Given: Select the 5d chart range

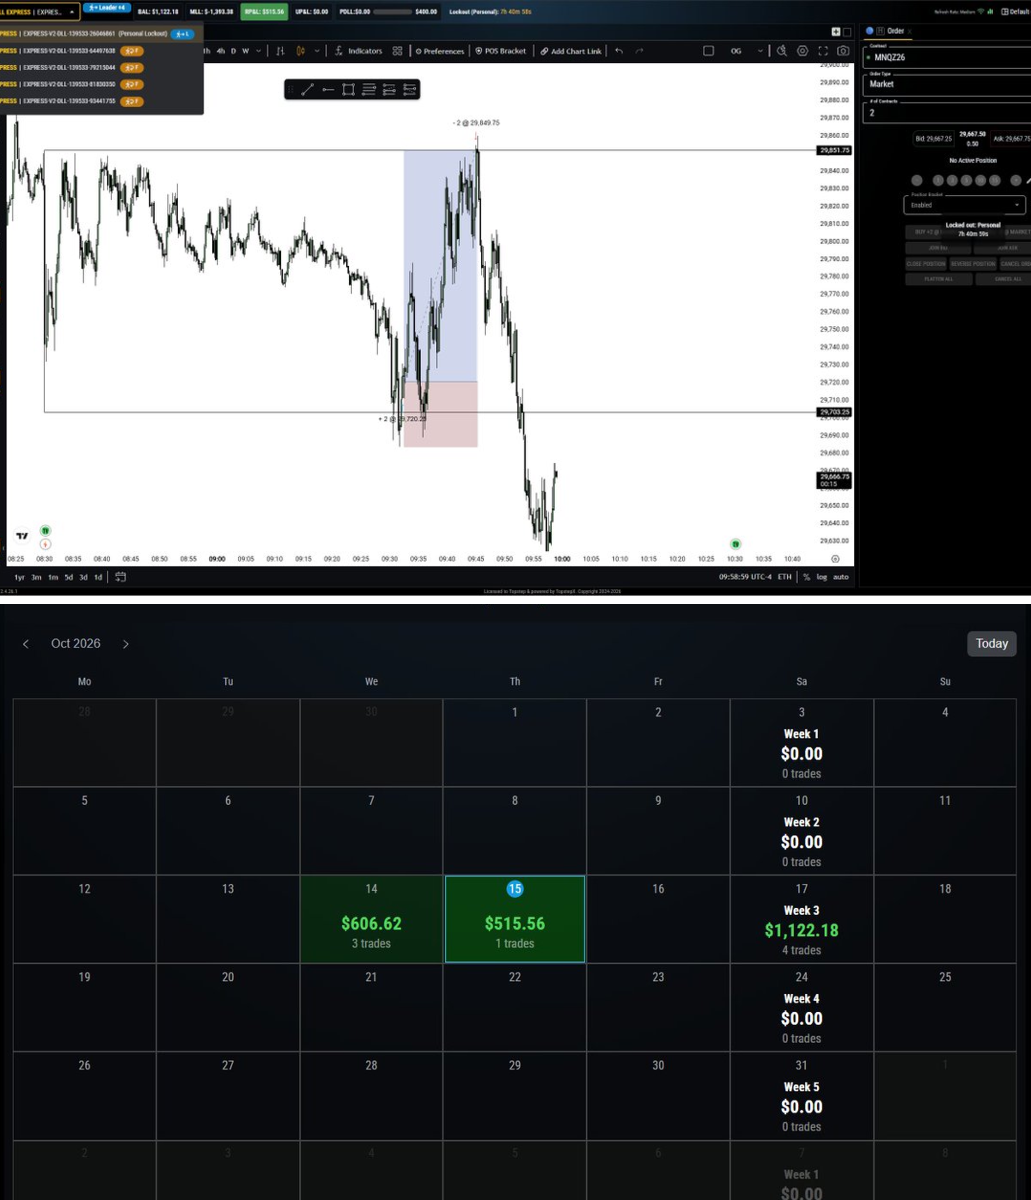Looking at the screenshot, I should (x=68, y=577).
